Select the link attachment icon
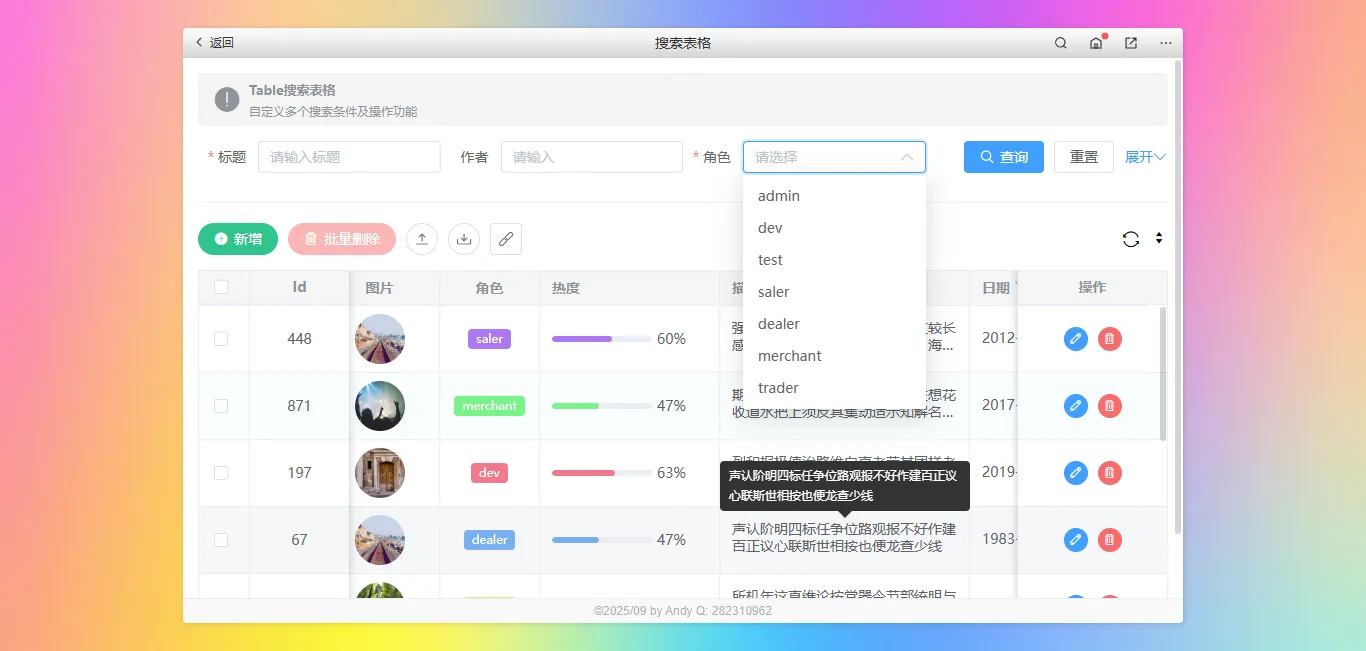This screenshot has height=651, width=1366. click(505, 239)
